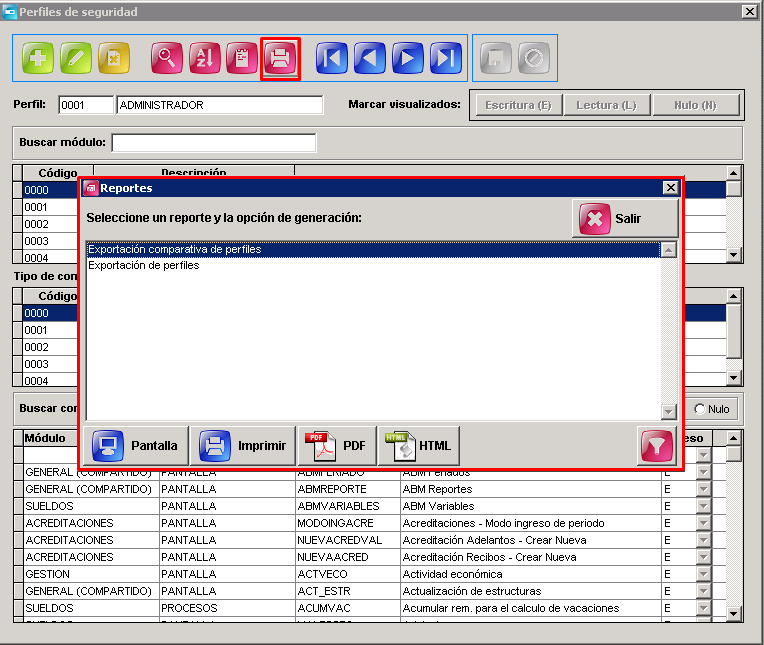
Task: Click Actividad económica description cell
Action: click(530, 574)
